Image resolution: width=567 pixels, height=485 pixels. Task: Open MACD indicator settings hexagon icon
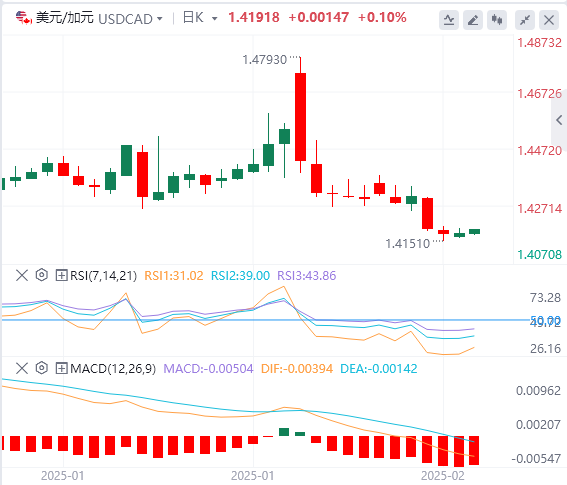42,368
